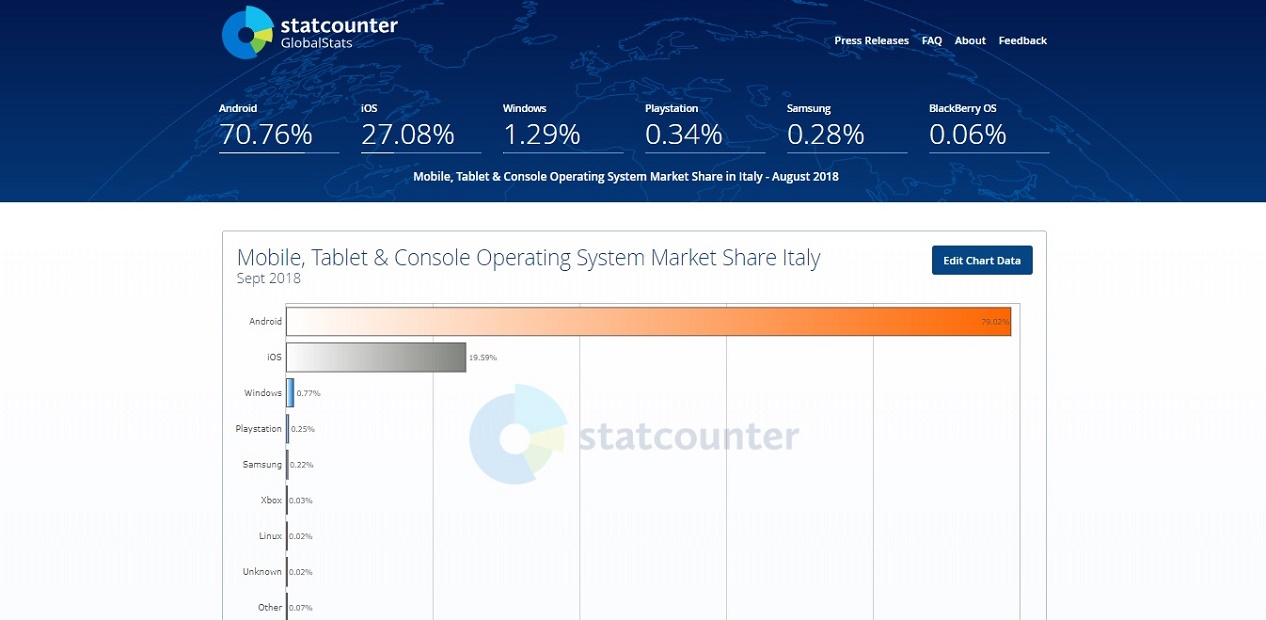Select the Android 70.76% stat
The image size is (1266, 620).
pyautogui.click(x=279, y=127)
